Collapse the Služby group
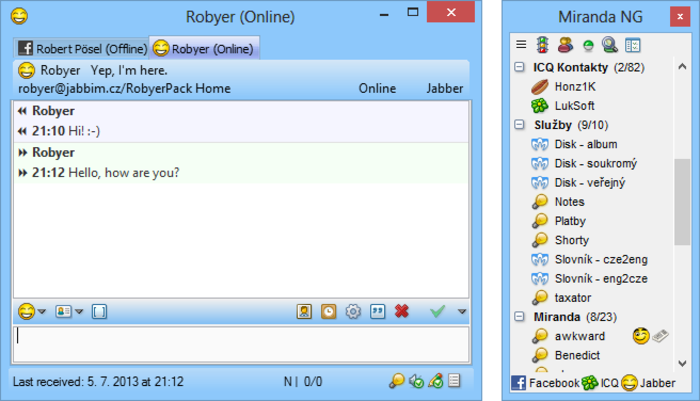700x401 pixels. (519, 125)
